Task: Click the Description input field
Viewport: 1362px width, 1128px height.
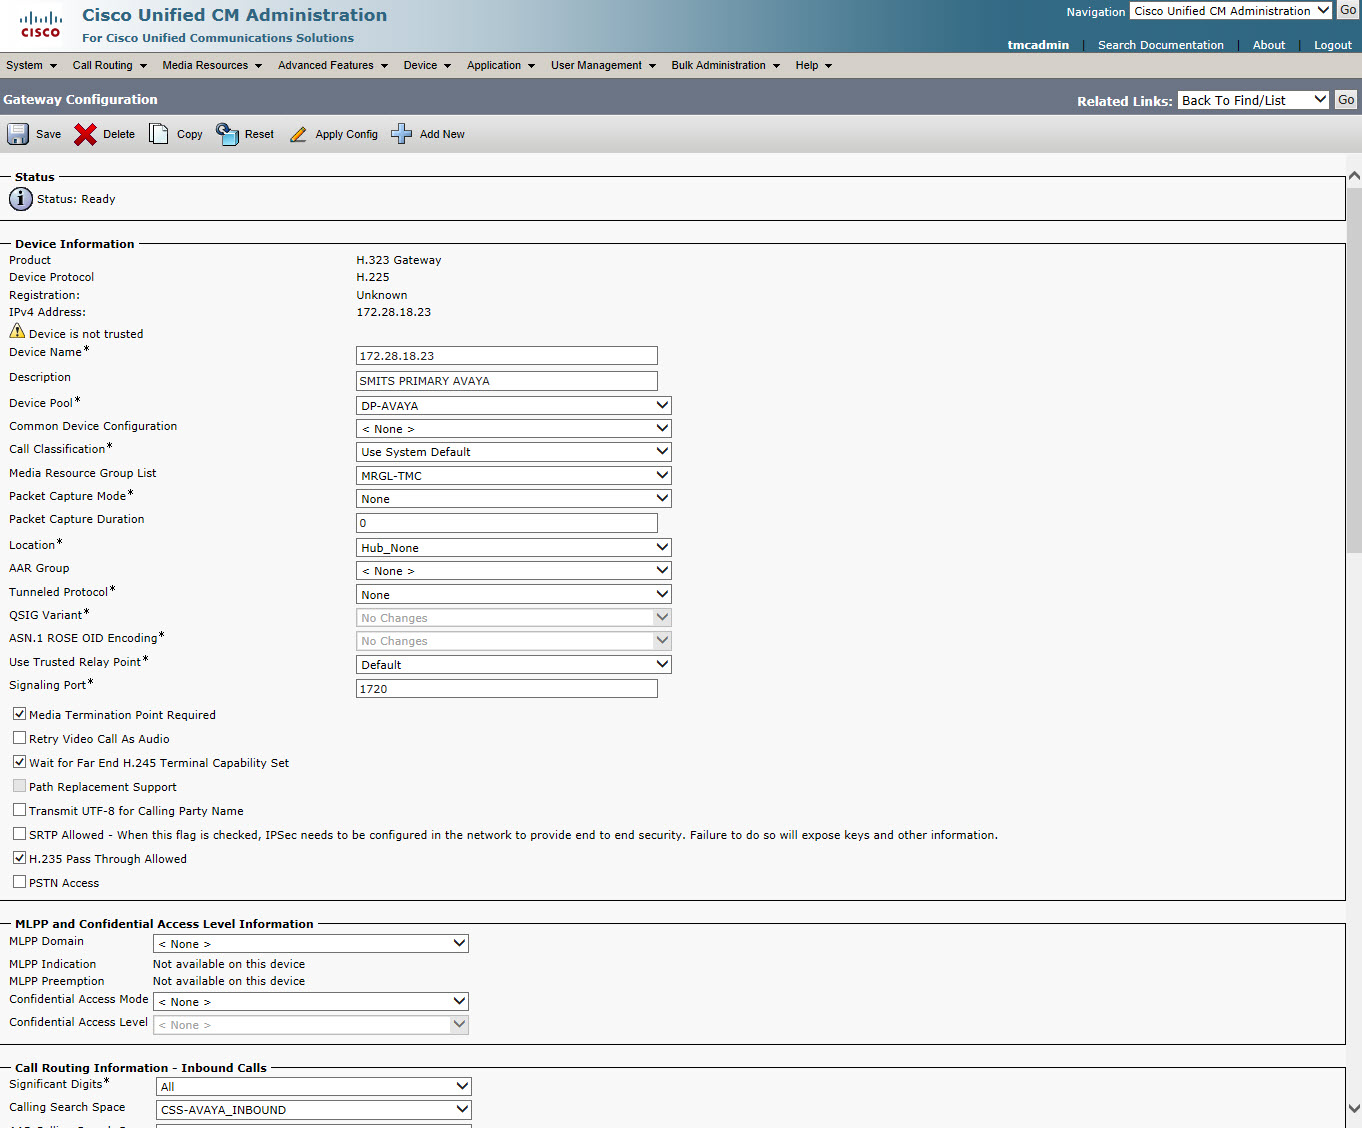Action: pos(507,381)
